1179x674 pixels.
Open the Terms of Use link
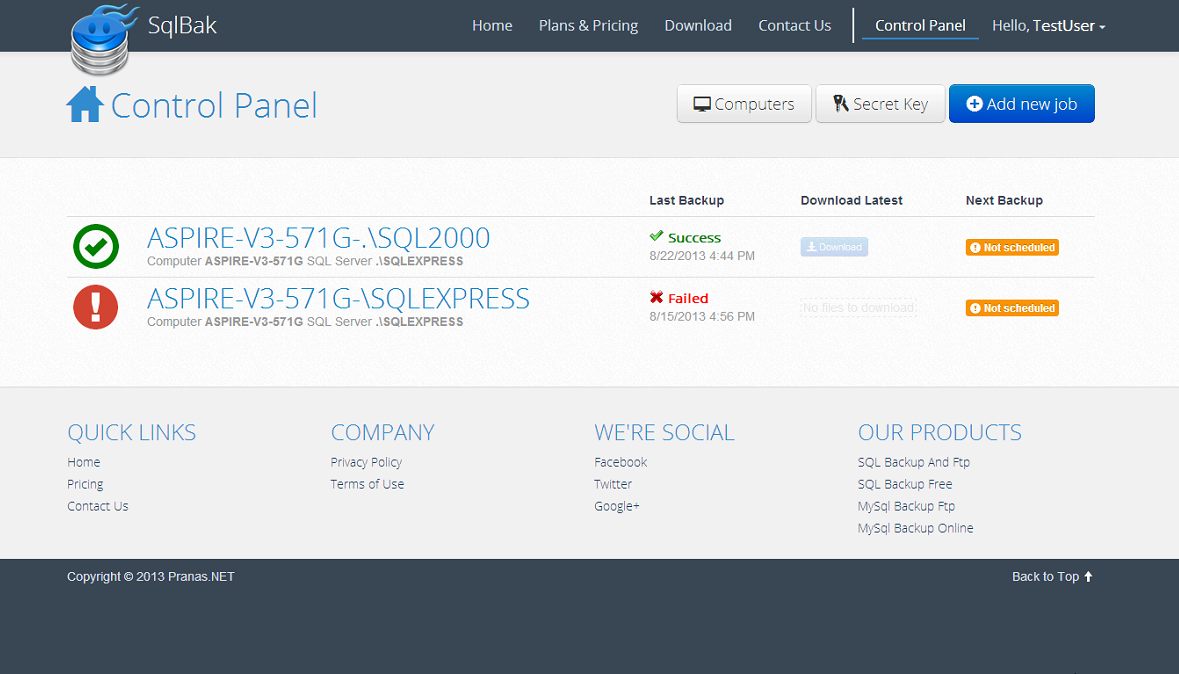[x=367, y=484]
